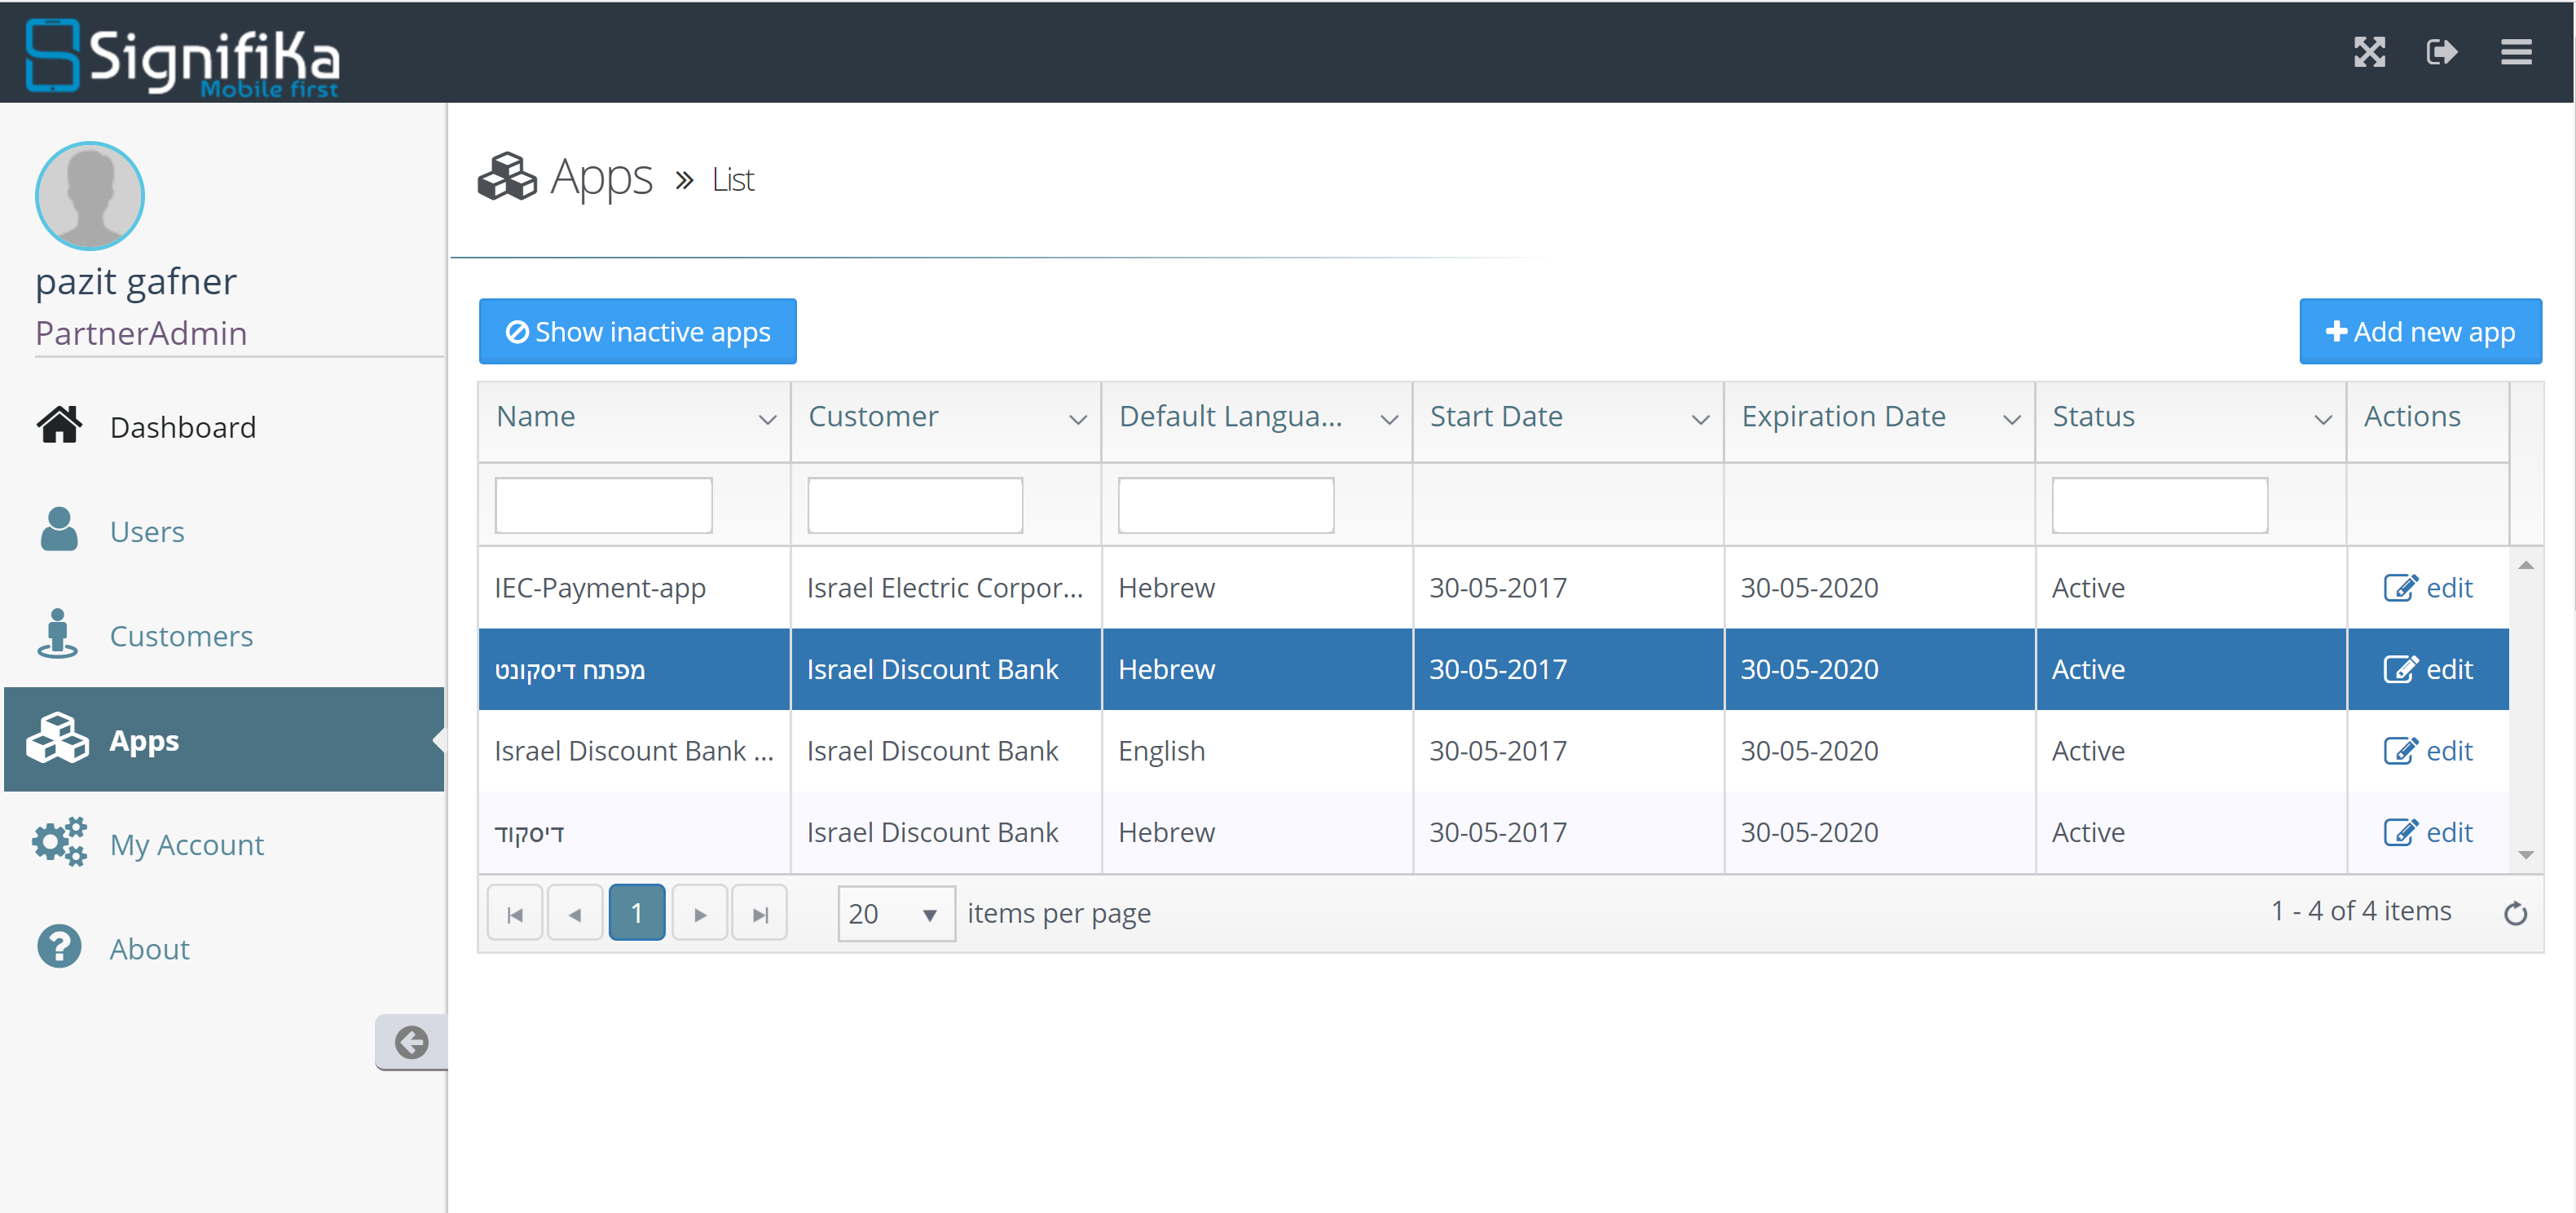Viewport: 2576px width, 1213px height.
Task: Click the Customers figure icon
Action: point(57,634)
